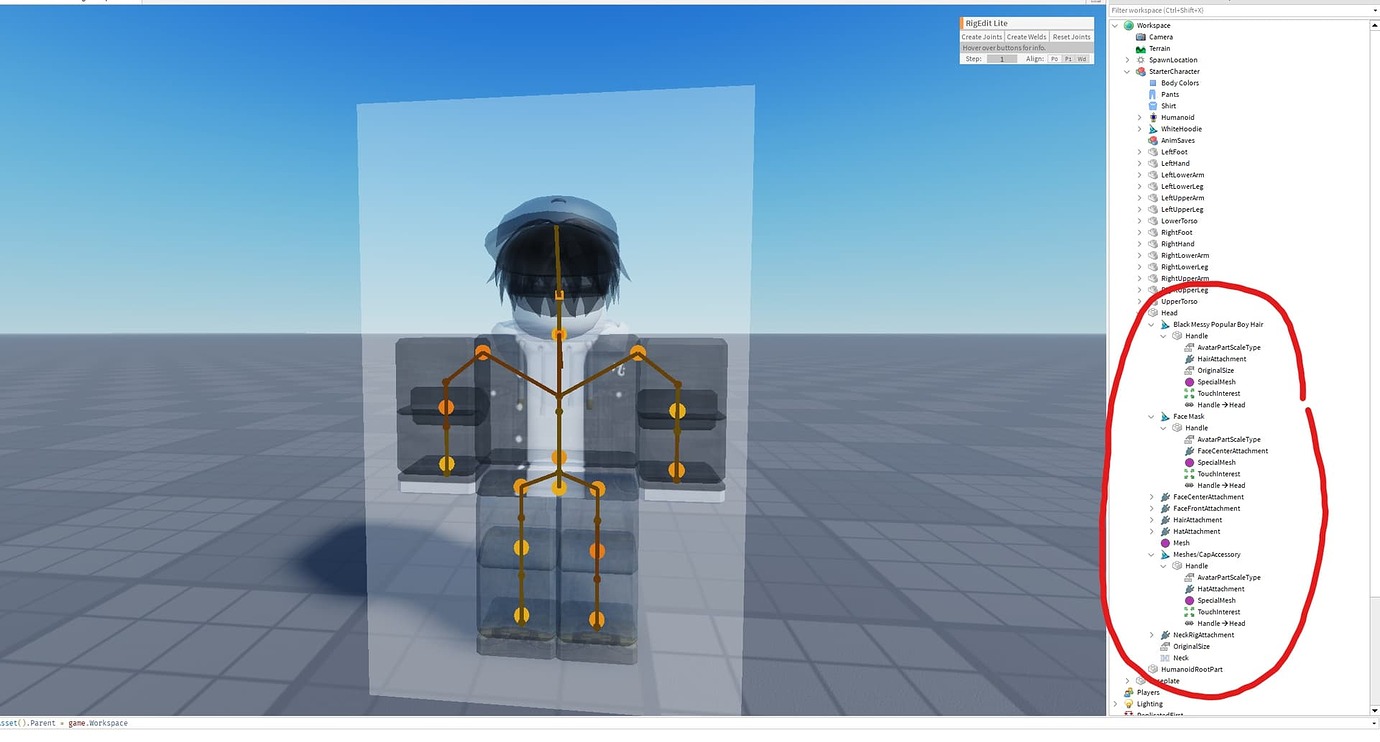Click the WhiteHoodie shirt icon

tap(1153, 128)
